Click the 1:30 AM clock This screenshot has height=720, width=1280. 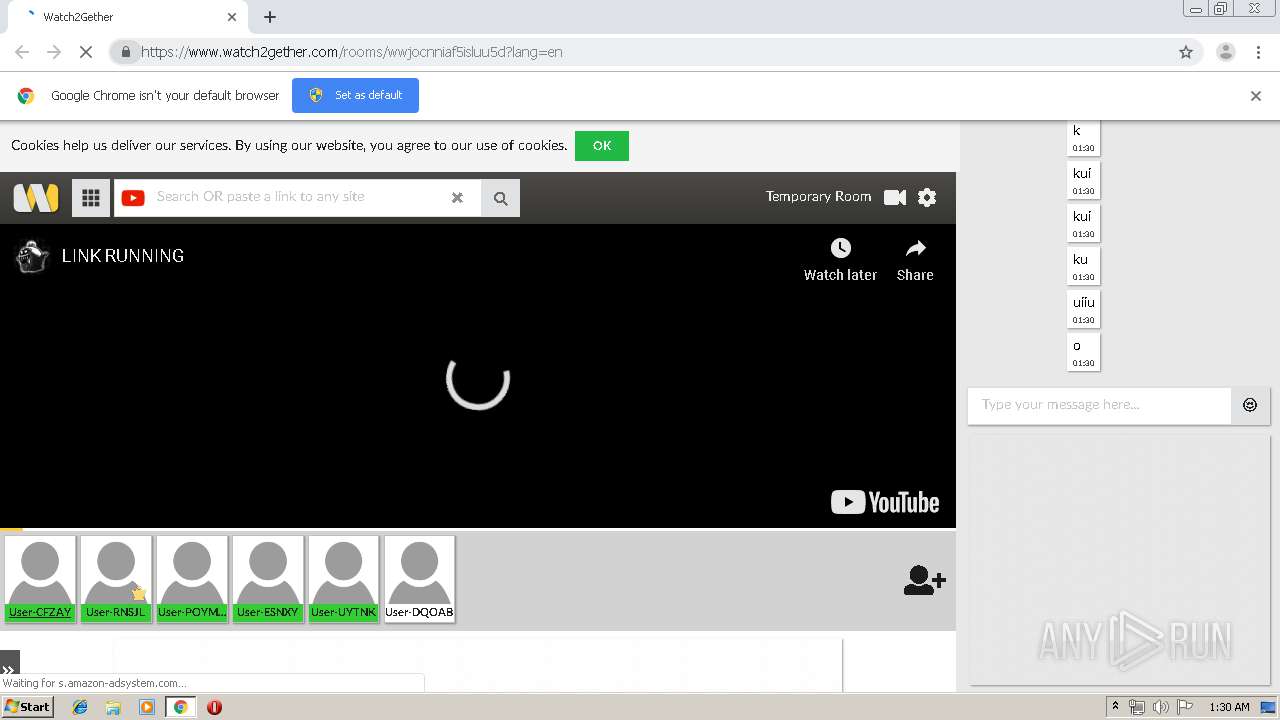[x=1229, y=707]
